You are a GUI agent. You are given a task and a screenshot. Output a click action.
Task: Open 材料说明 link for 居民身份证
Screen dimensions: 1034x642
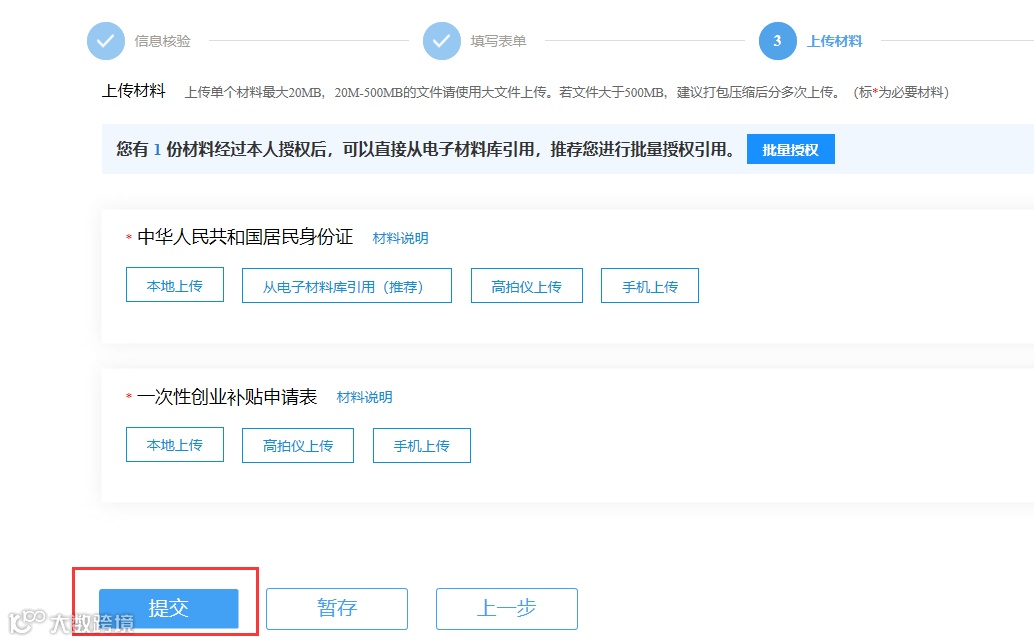(400, 238)
